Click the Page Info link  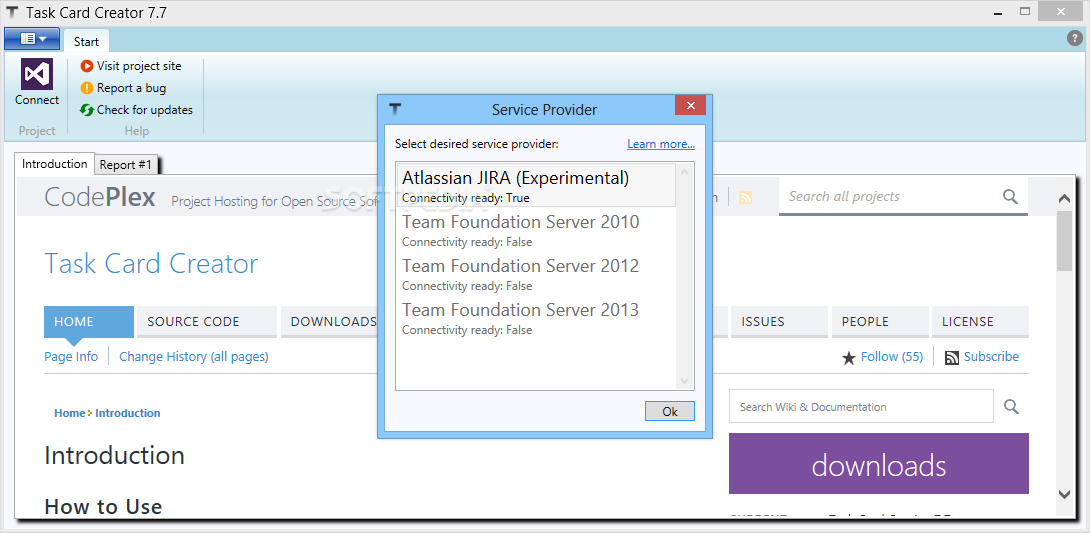pyautogui.click(x=71, y=356)
